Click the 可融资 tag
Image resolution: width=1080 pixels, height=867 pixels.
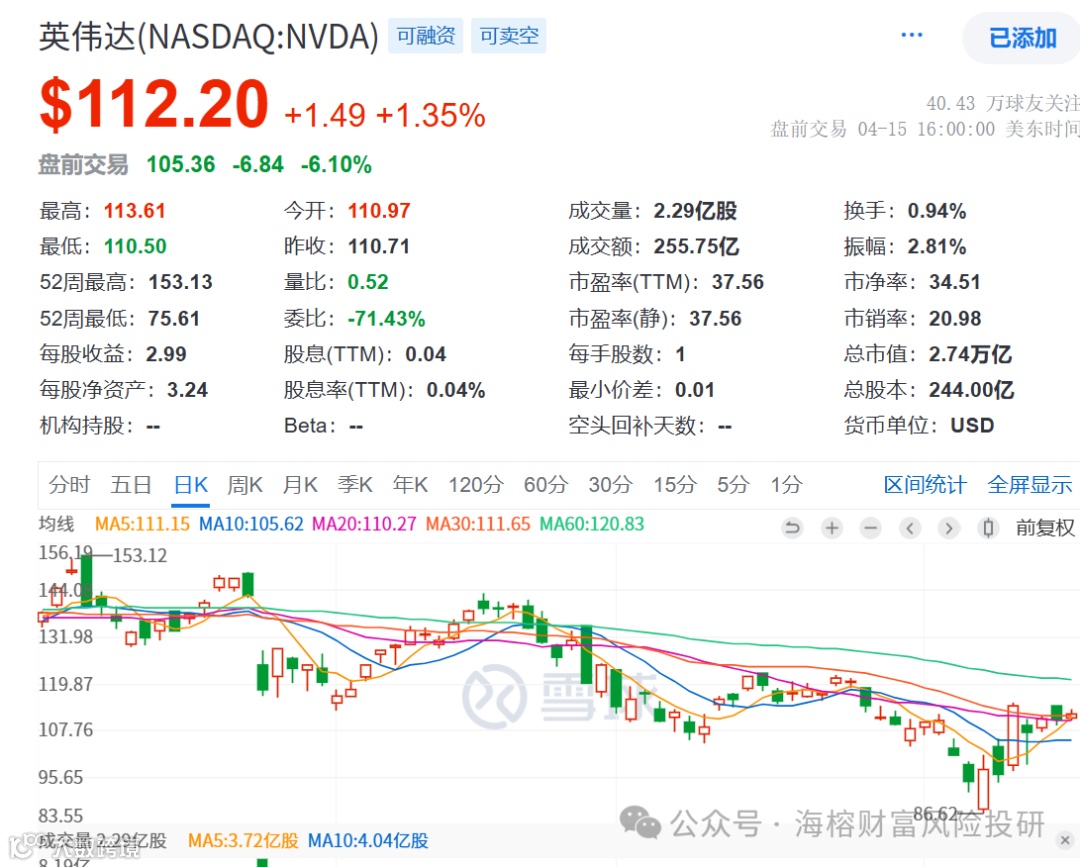(x=426, y=36)
